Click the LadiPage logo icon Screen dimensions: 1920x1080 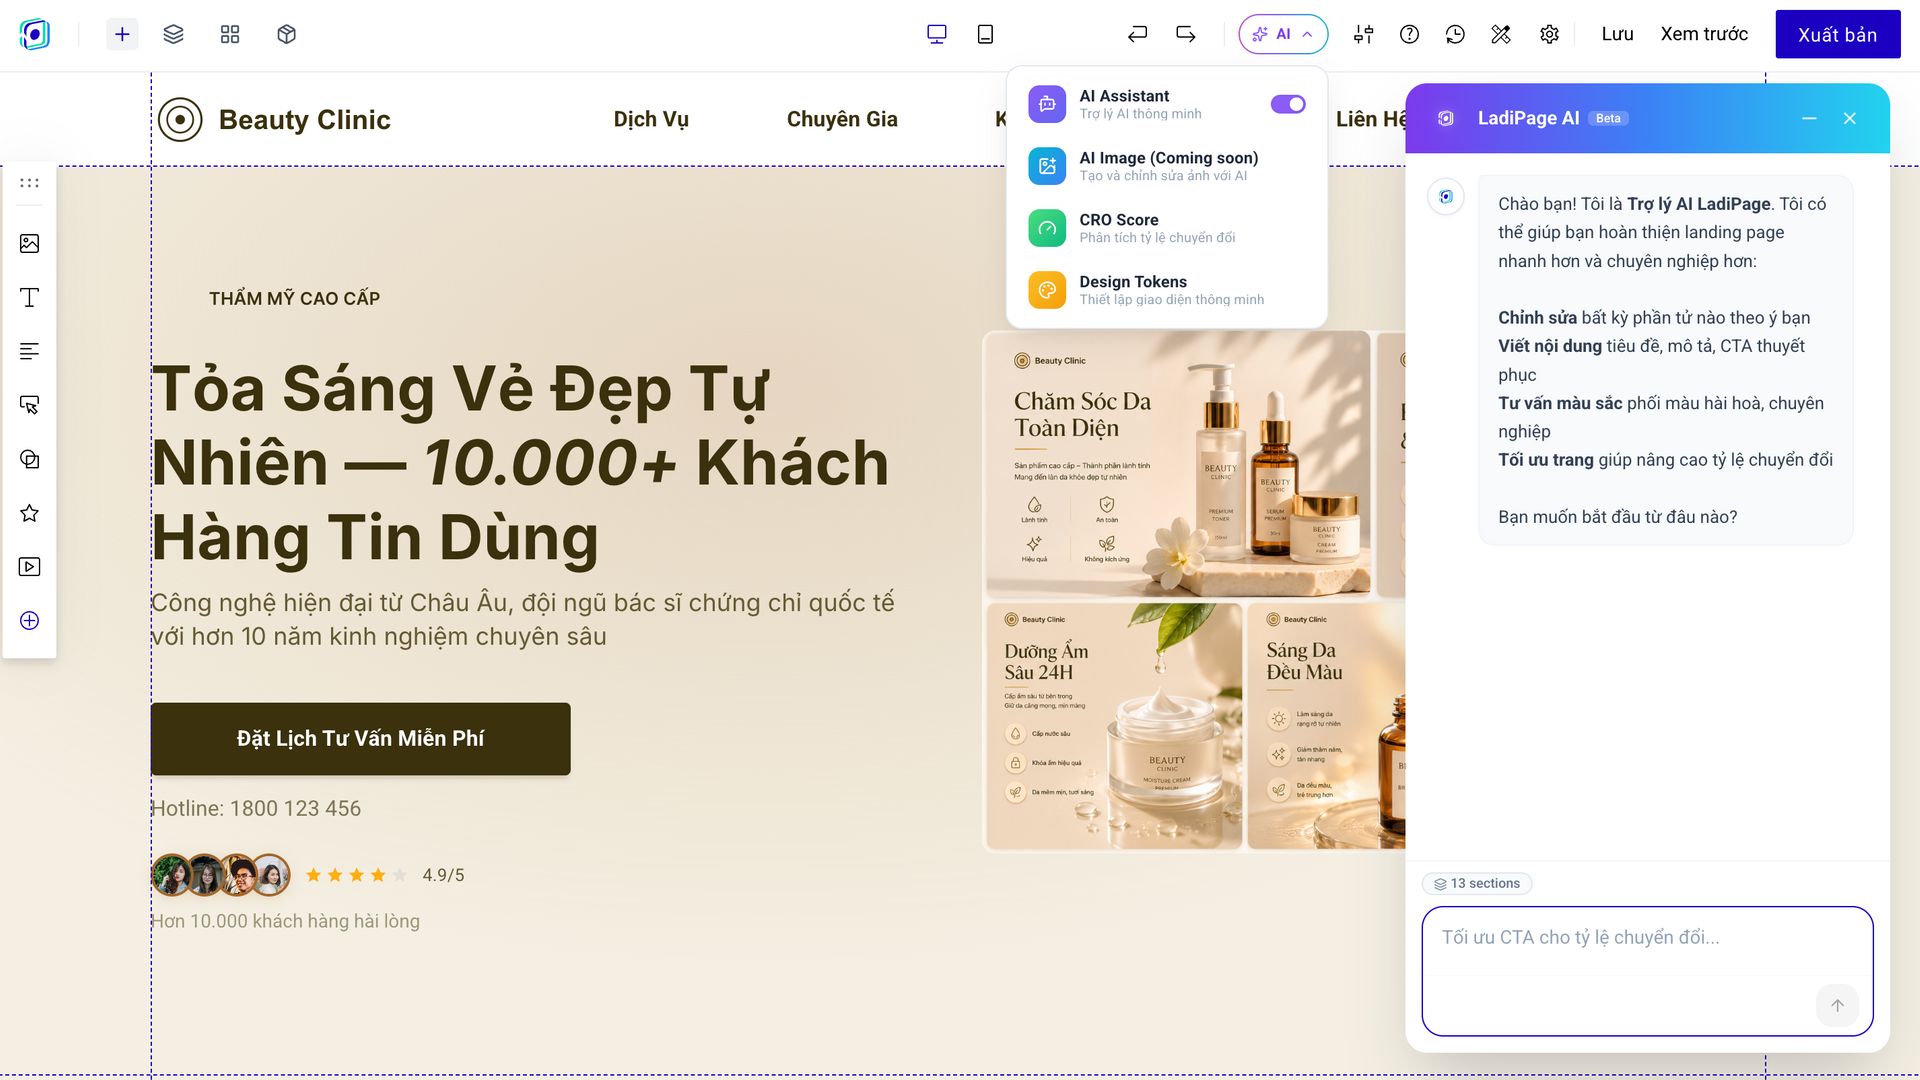point(35,34)
